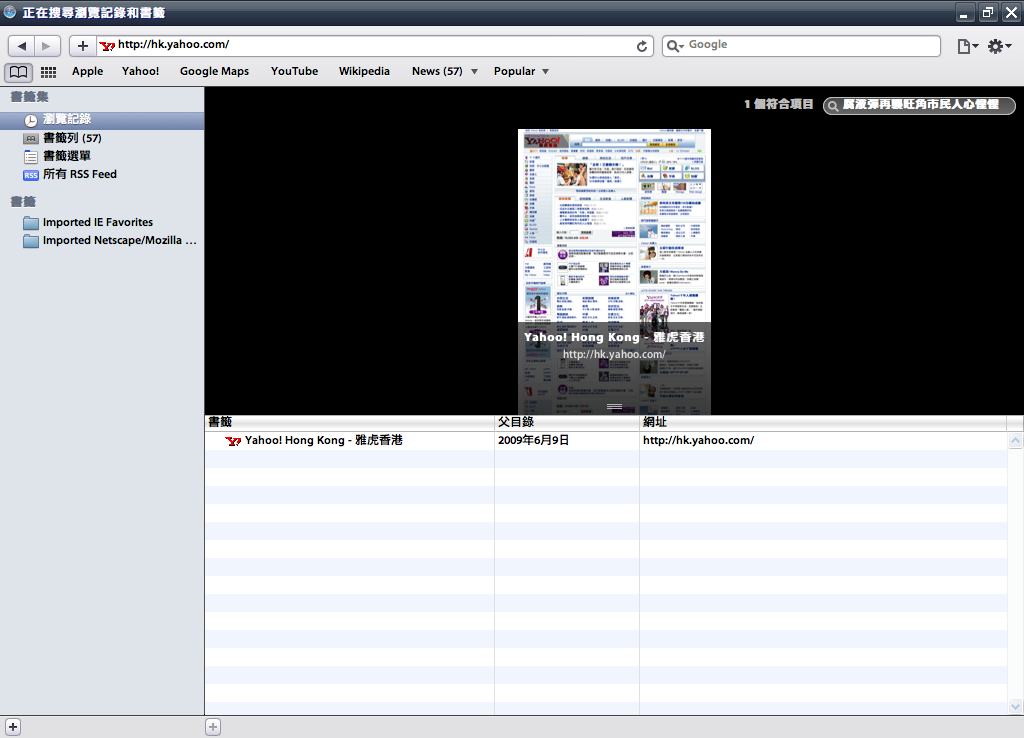Select the Imported IE Favorites folder
The image size is (1024, 738).
click(97, 222)
